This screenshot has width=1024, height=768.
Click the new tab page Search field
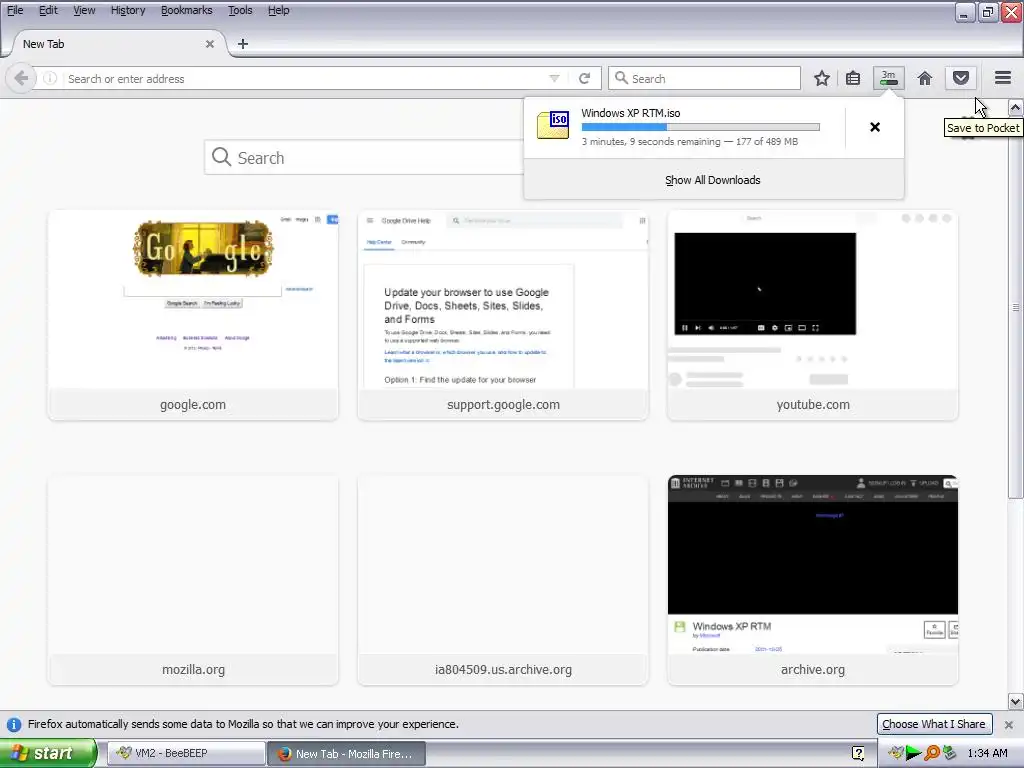364,157
